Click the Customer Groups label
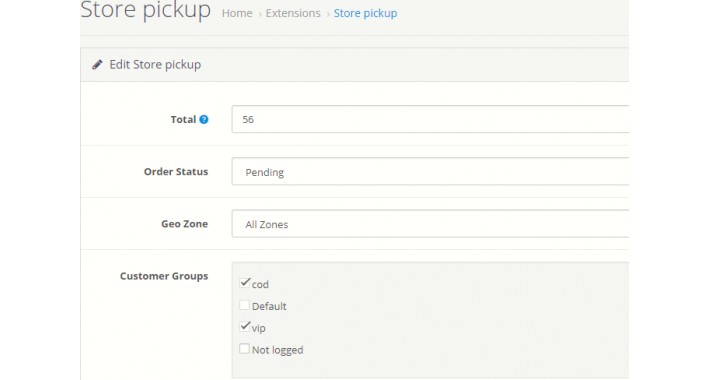Image resolution: width=710 pixels, height=380 pixels. [x=164, y=276]
